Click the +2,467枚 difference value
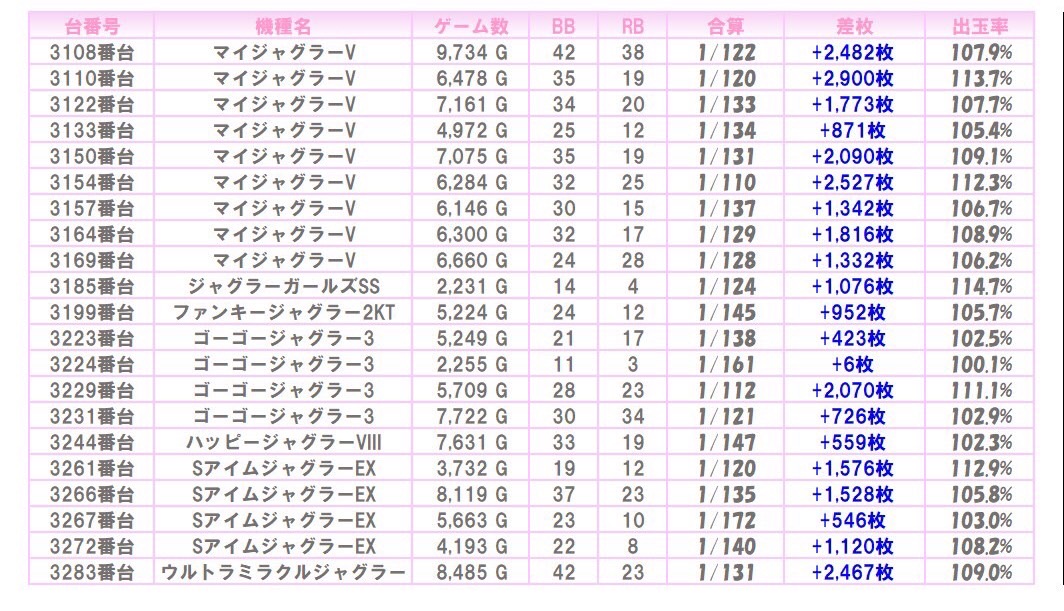Viewport: 1064px width, 611px height. (852, 572)
